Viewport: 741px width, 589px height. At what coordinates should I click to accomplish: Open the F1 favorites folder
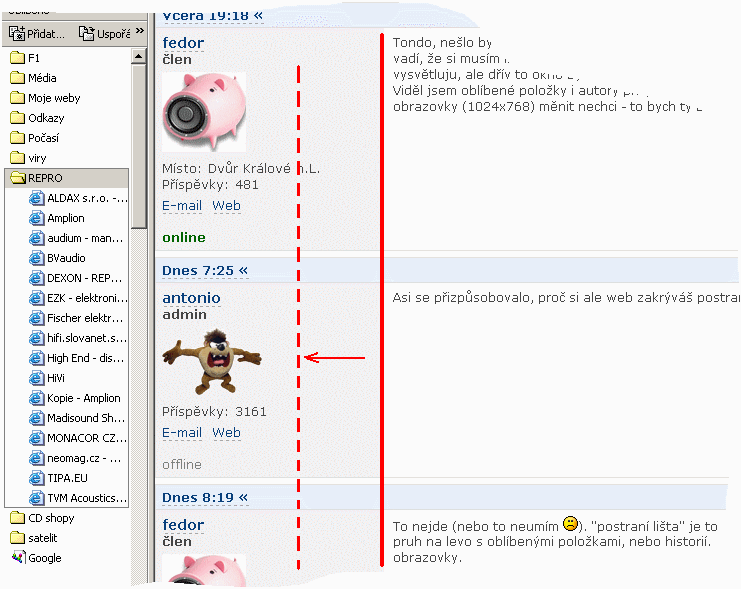pyautogui.click(x=25, y=58)
